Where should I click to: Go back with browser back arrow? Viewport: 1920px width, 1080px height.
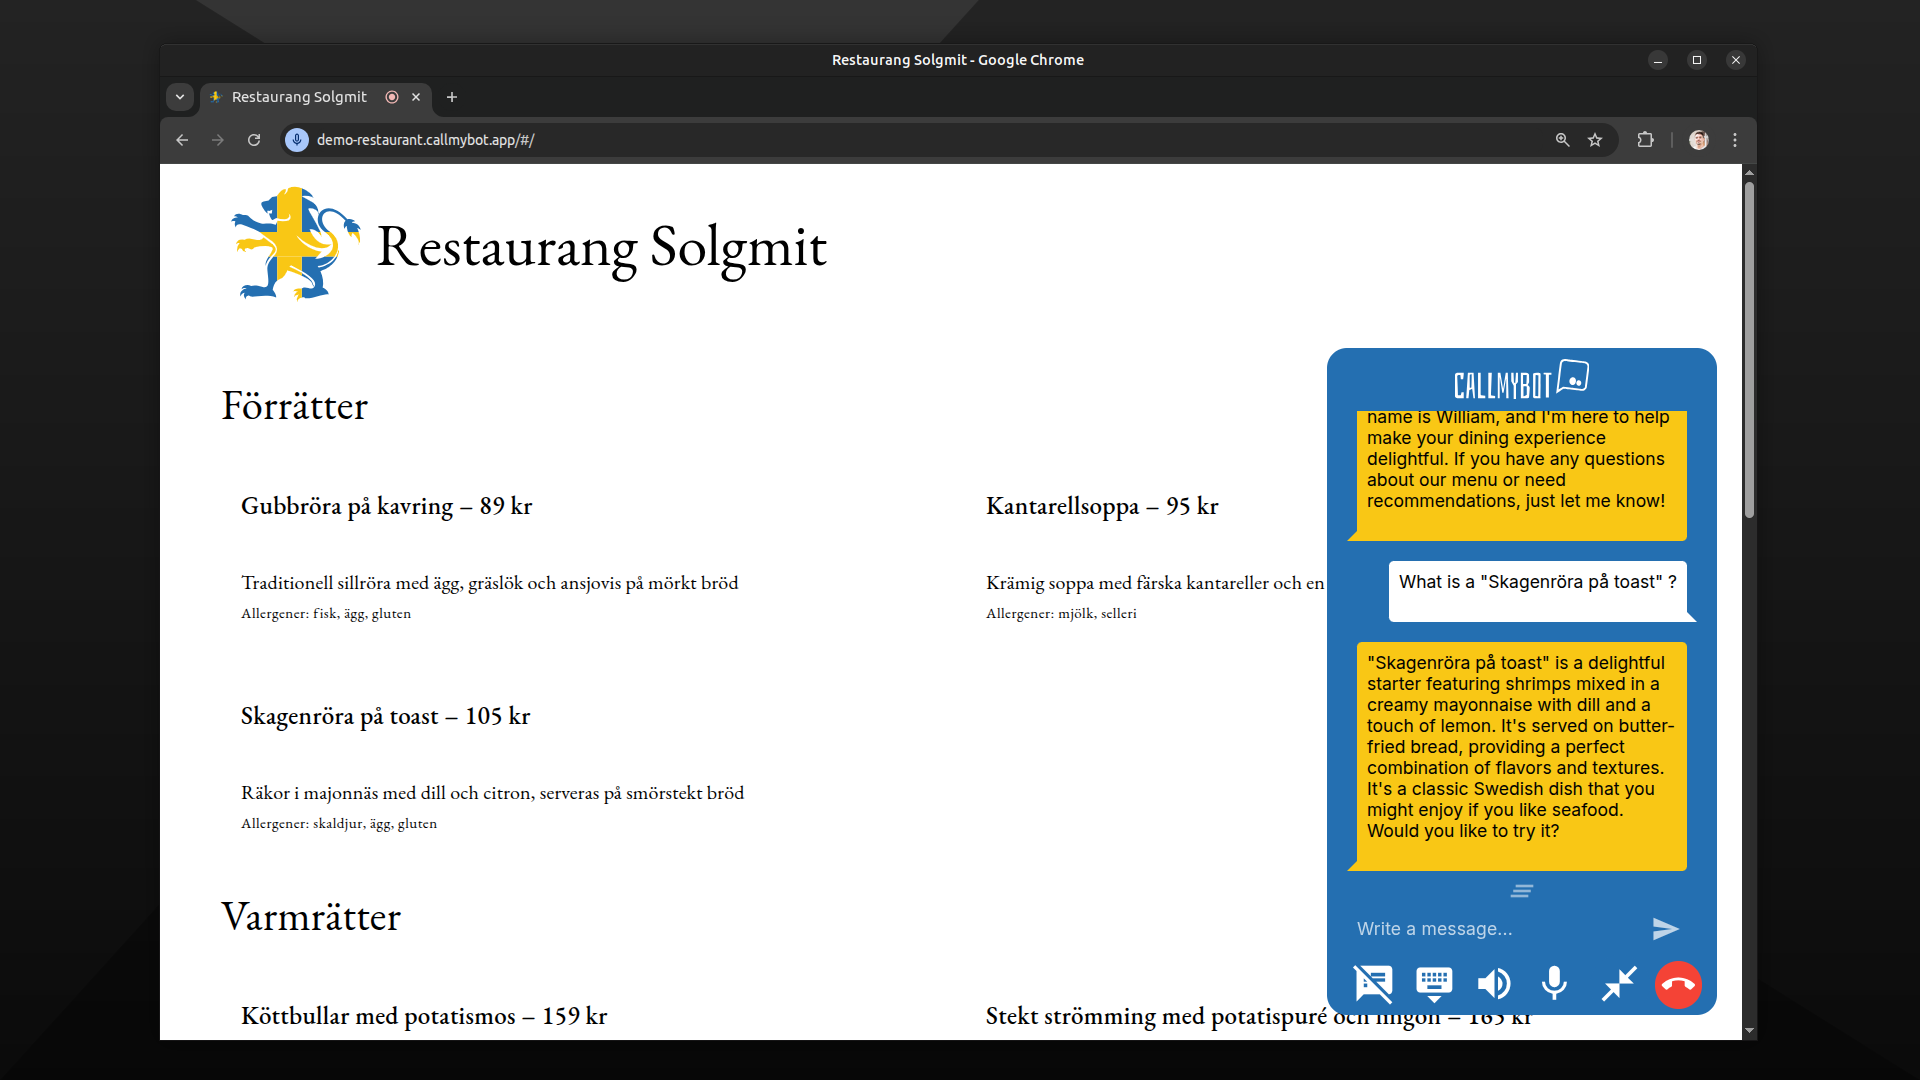coord(182,140)
